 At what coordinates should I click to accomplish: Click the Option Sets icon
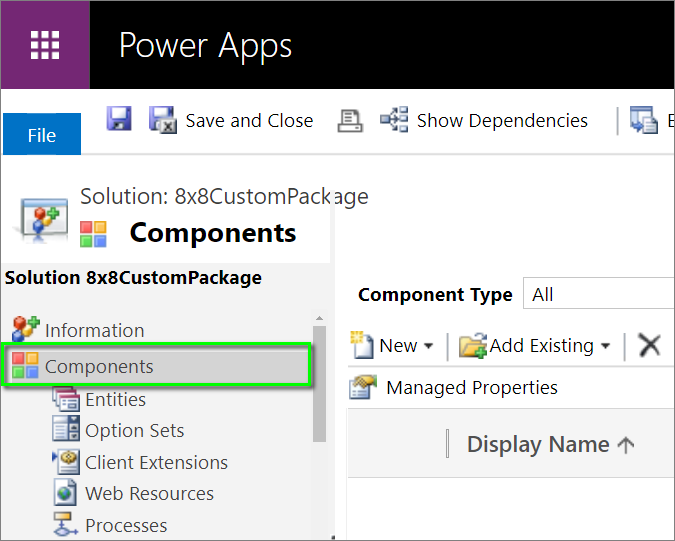pyautogui.click(x=66, y=428)
